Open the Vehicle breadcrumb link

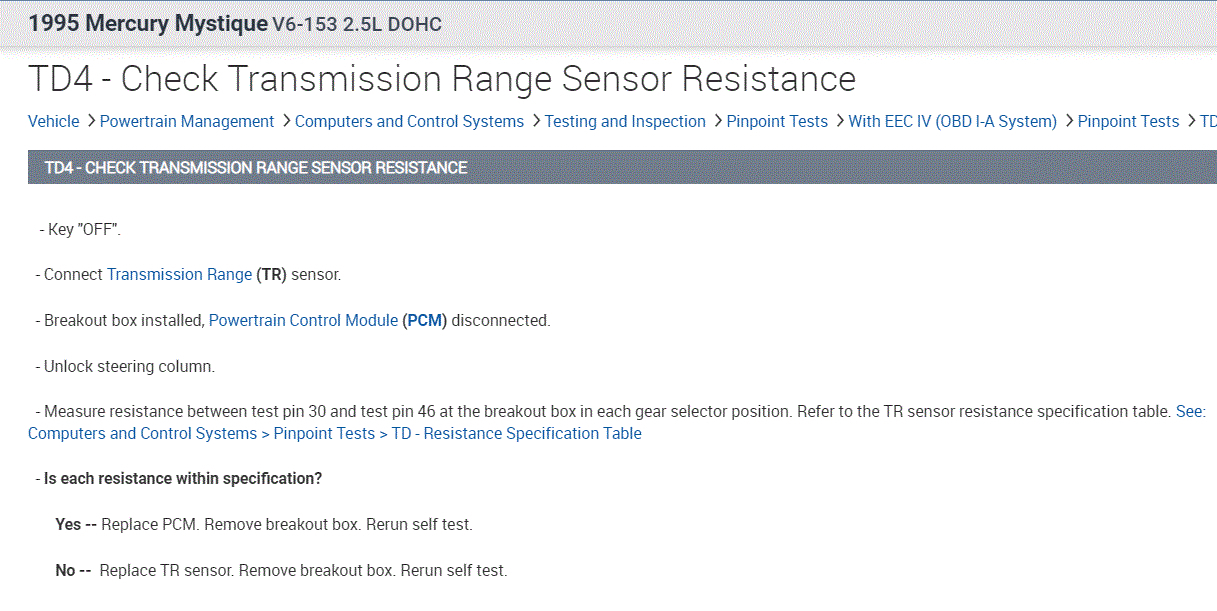53,121
